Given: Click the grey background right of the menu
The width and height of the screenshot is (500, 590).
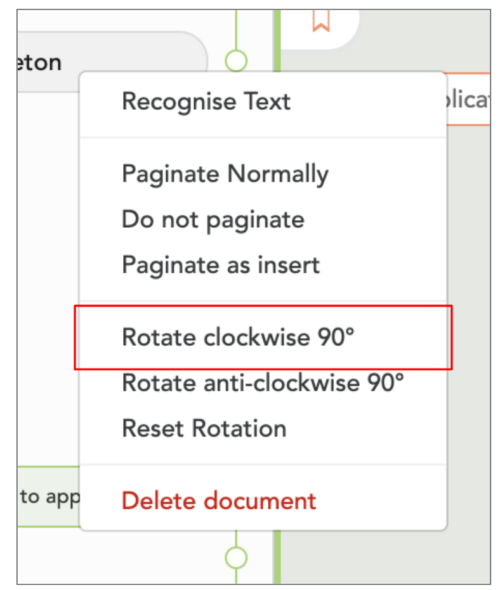Looking at the screenshot, I should click(468, 301).
